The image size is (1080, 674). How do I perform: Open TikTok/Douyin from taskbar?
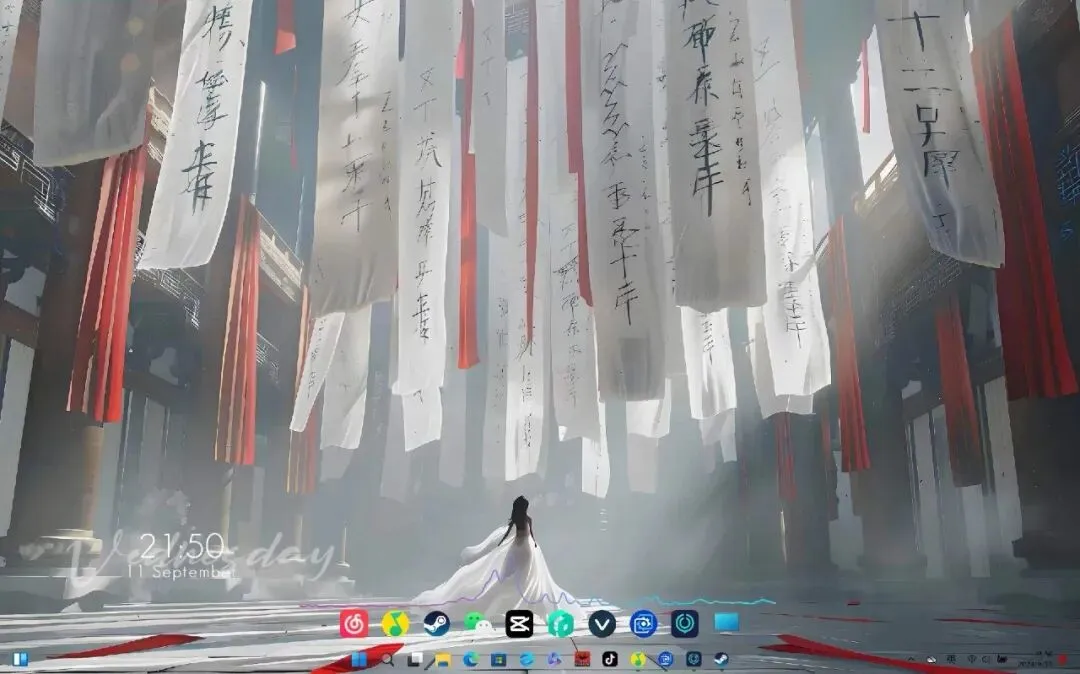(x=610, y=660)
